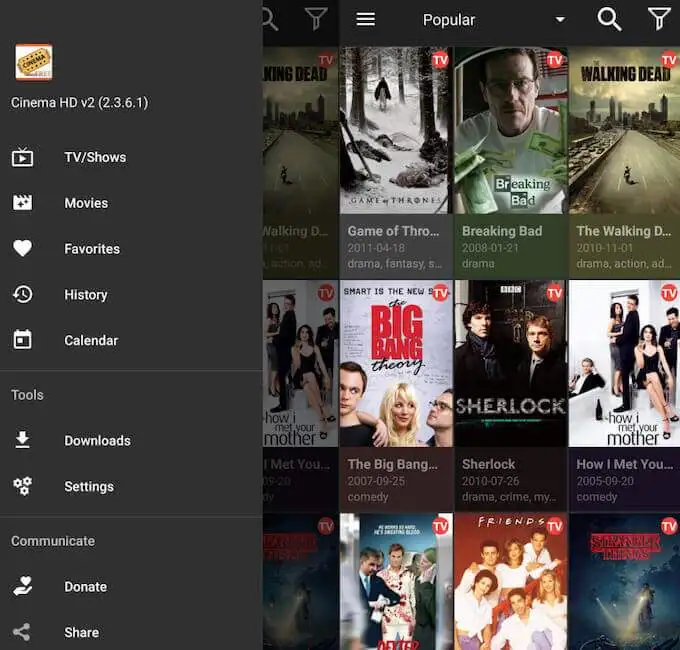Tap the TV badge on Friends poster

(x=555, y=526)
